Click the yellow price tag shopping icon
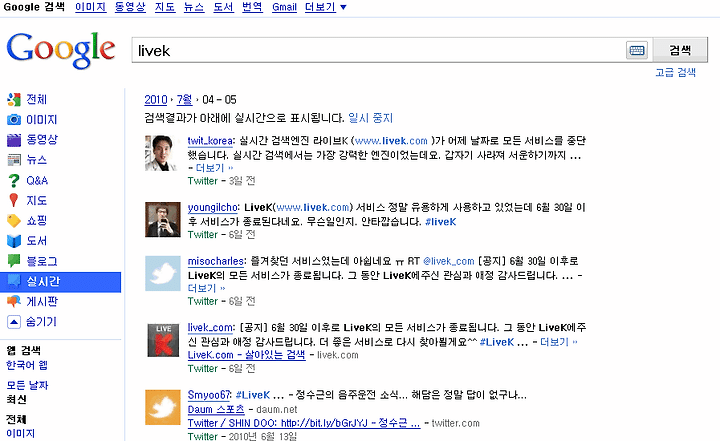Image resolution: width=720 pixels, height=441 pixels. pyautogui.click(x=14, y=220)
